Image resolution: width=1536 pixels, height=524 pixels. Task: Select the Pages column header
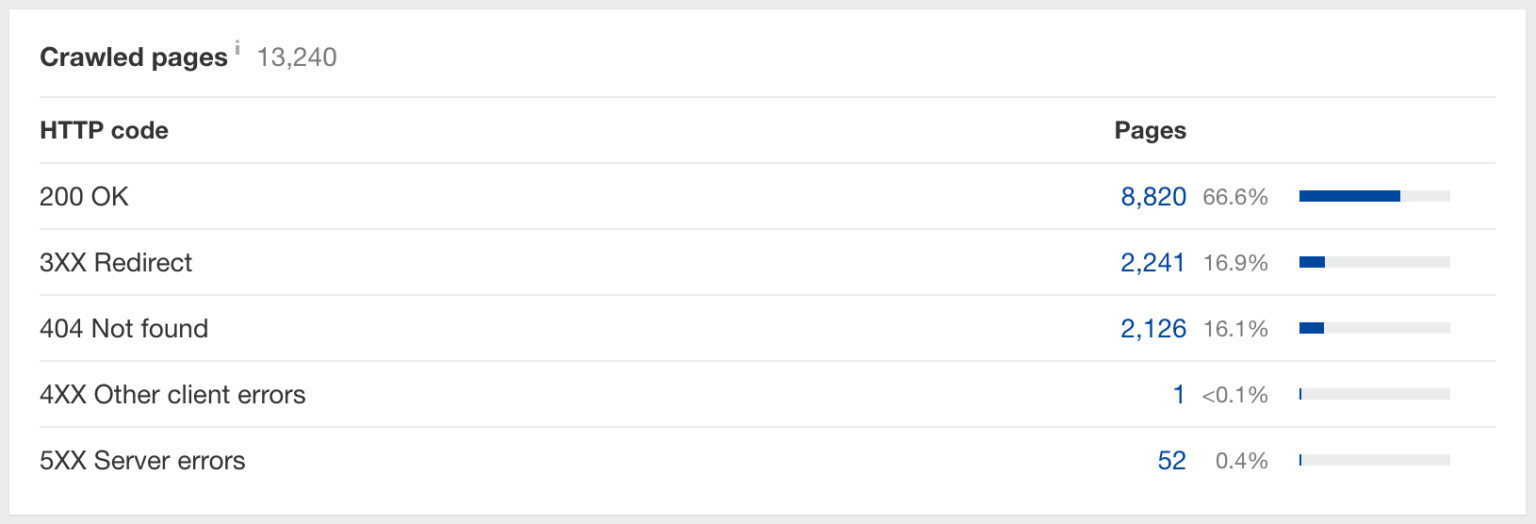pos(1150,131)
